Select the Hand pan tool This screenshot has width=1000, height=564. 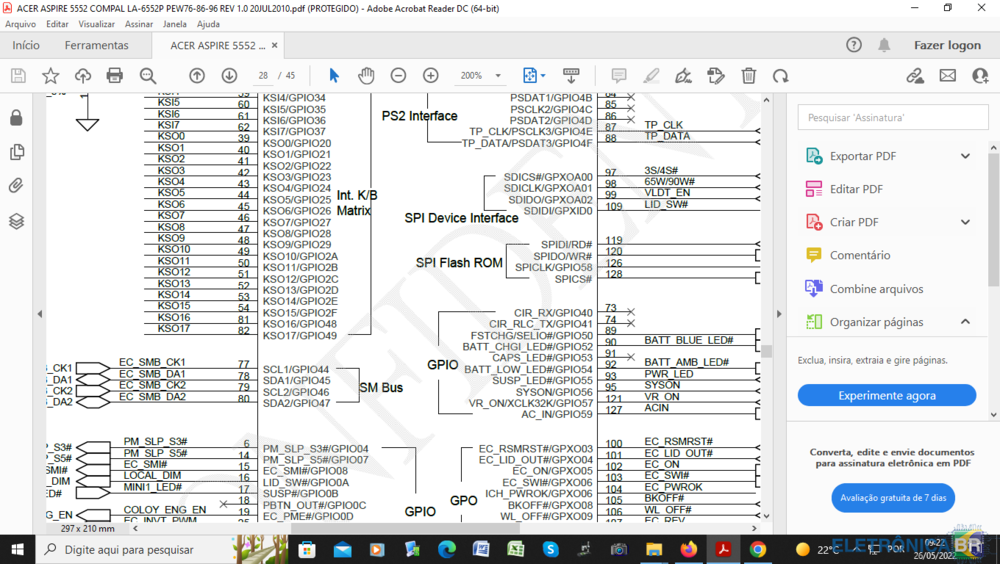[366, 76]
